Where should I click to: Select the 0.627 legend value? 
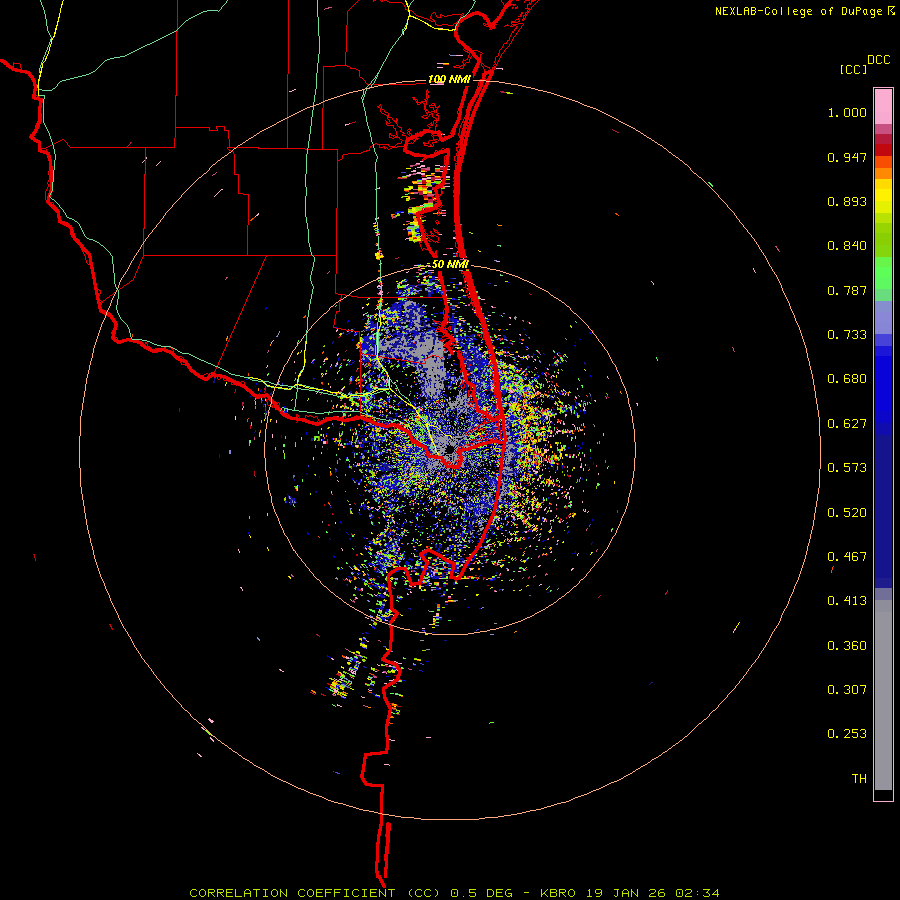(847, 424)
